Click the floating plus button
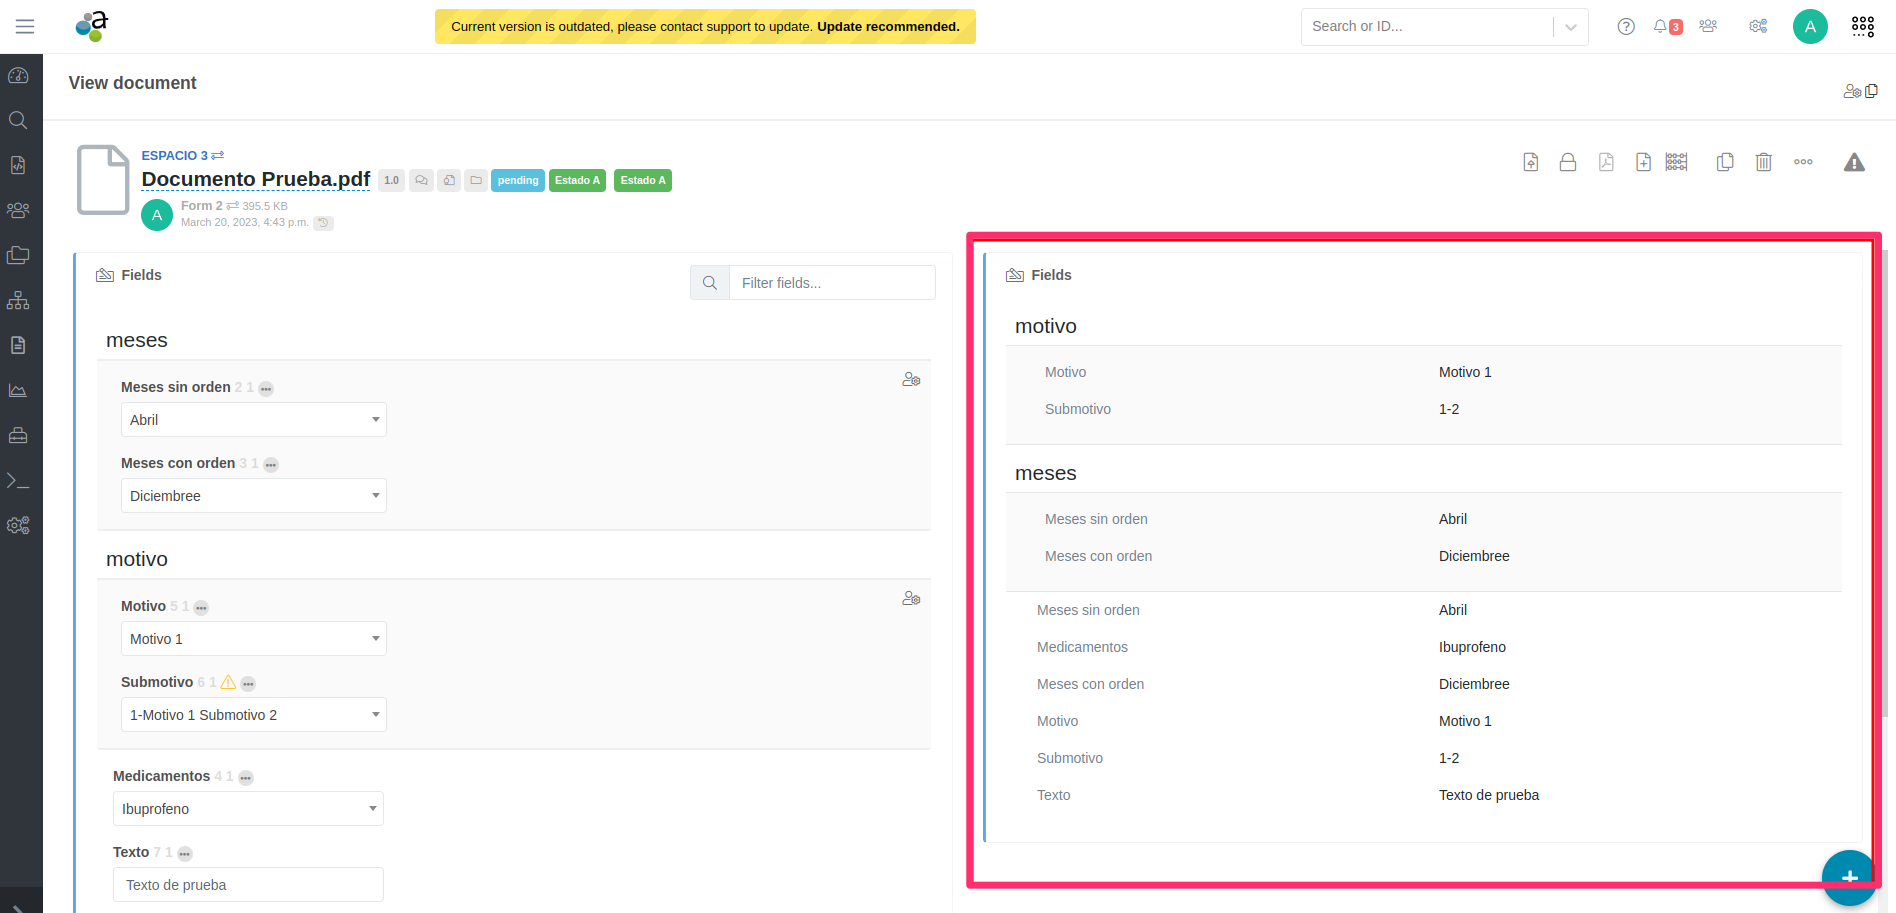 click(1848, 877)
